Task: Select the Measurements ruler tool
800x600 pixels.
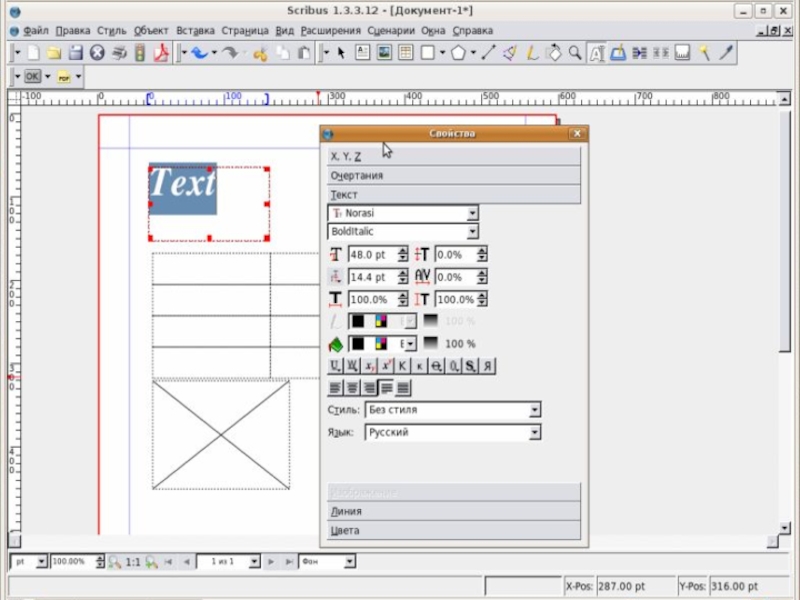Action: [682, 53]
